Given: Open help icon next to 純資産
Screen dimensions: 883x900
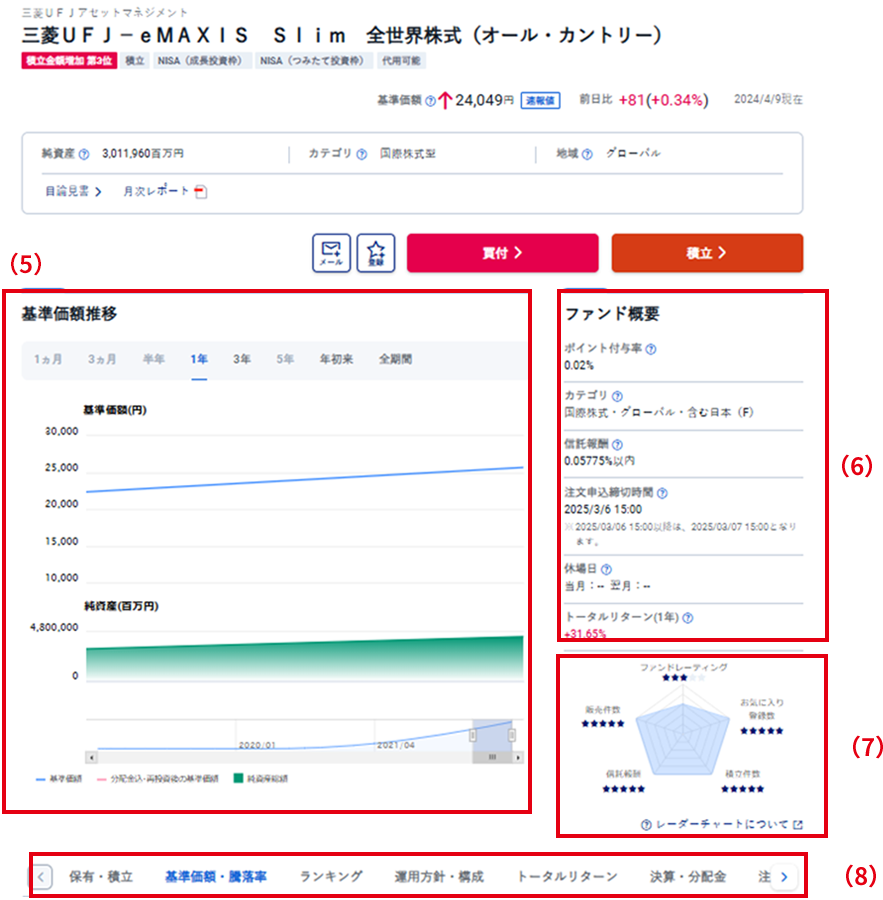Looking at the screenshot, I should (x=84, y=154).
